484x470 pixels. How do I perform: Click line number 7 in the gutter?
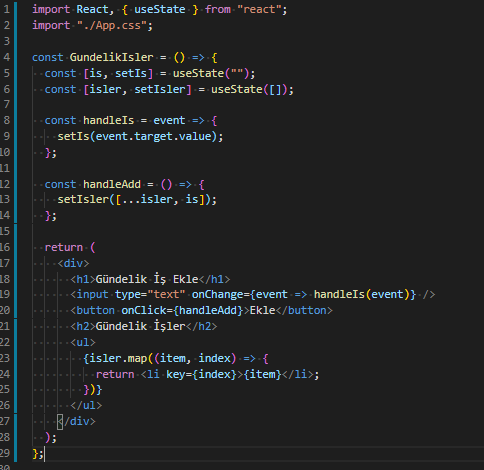[x=7, y=104]
